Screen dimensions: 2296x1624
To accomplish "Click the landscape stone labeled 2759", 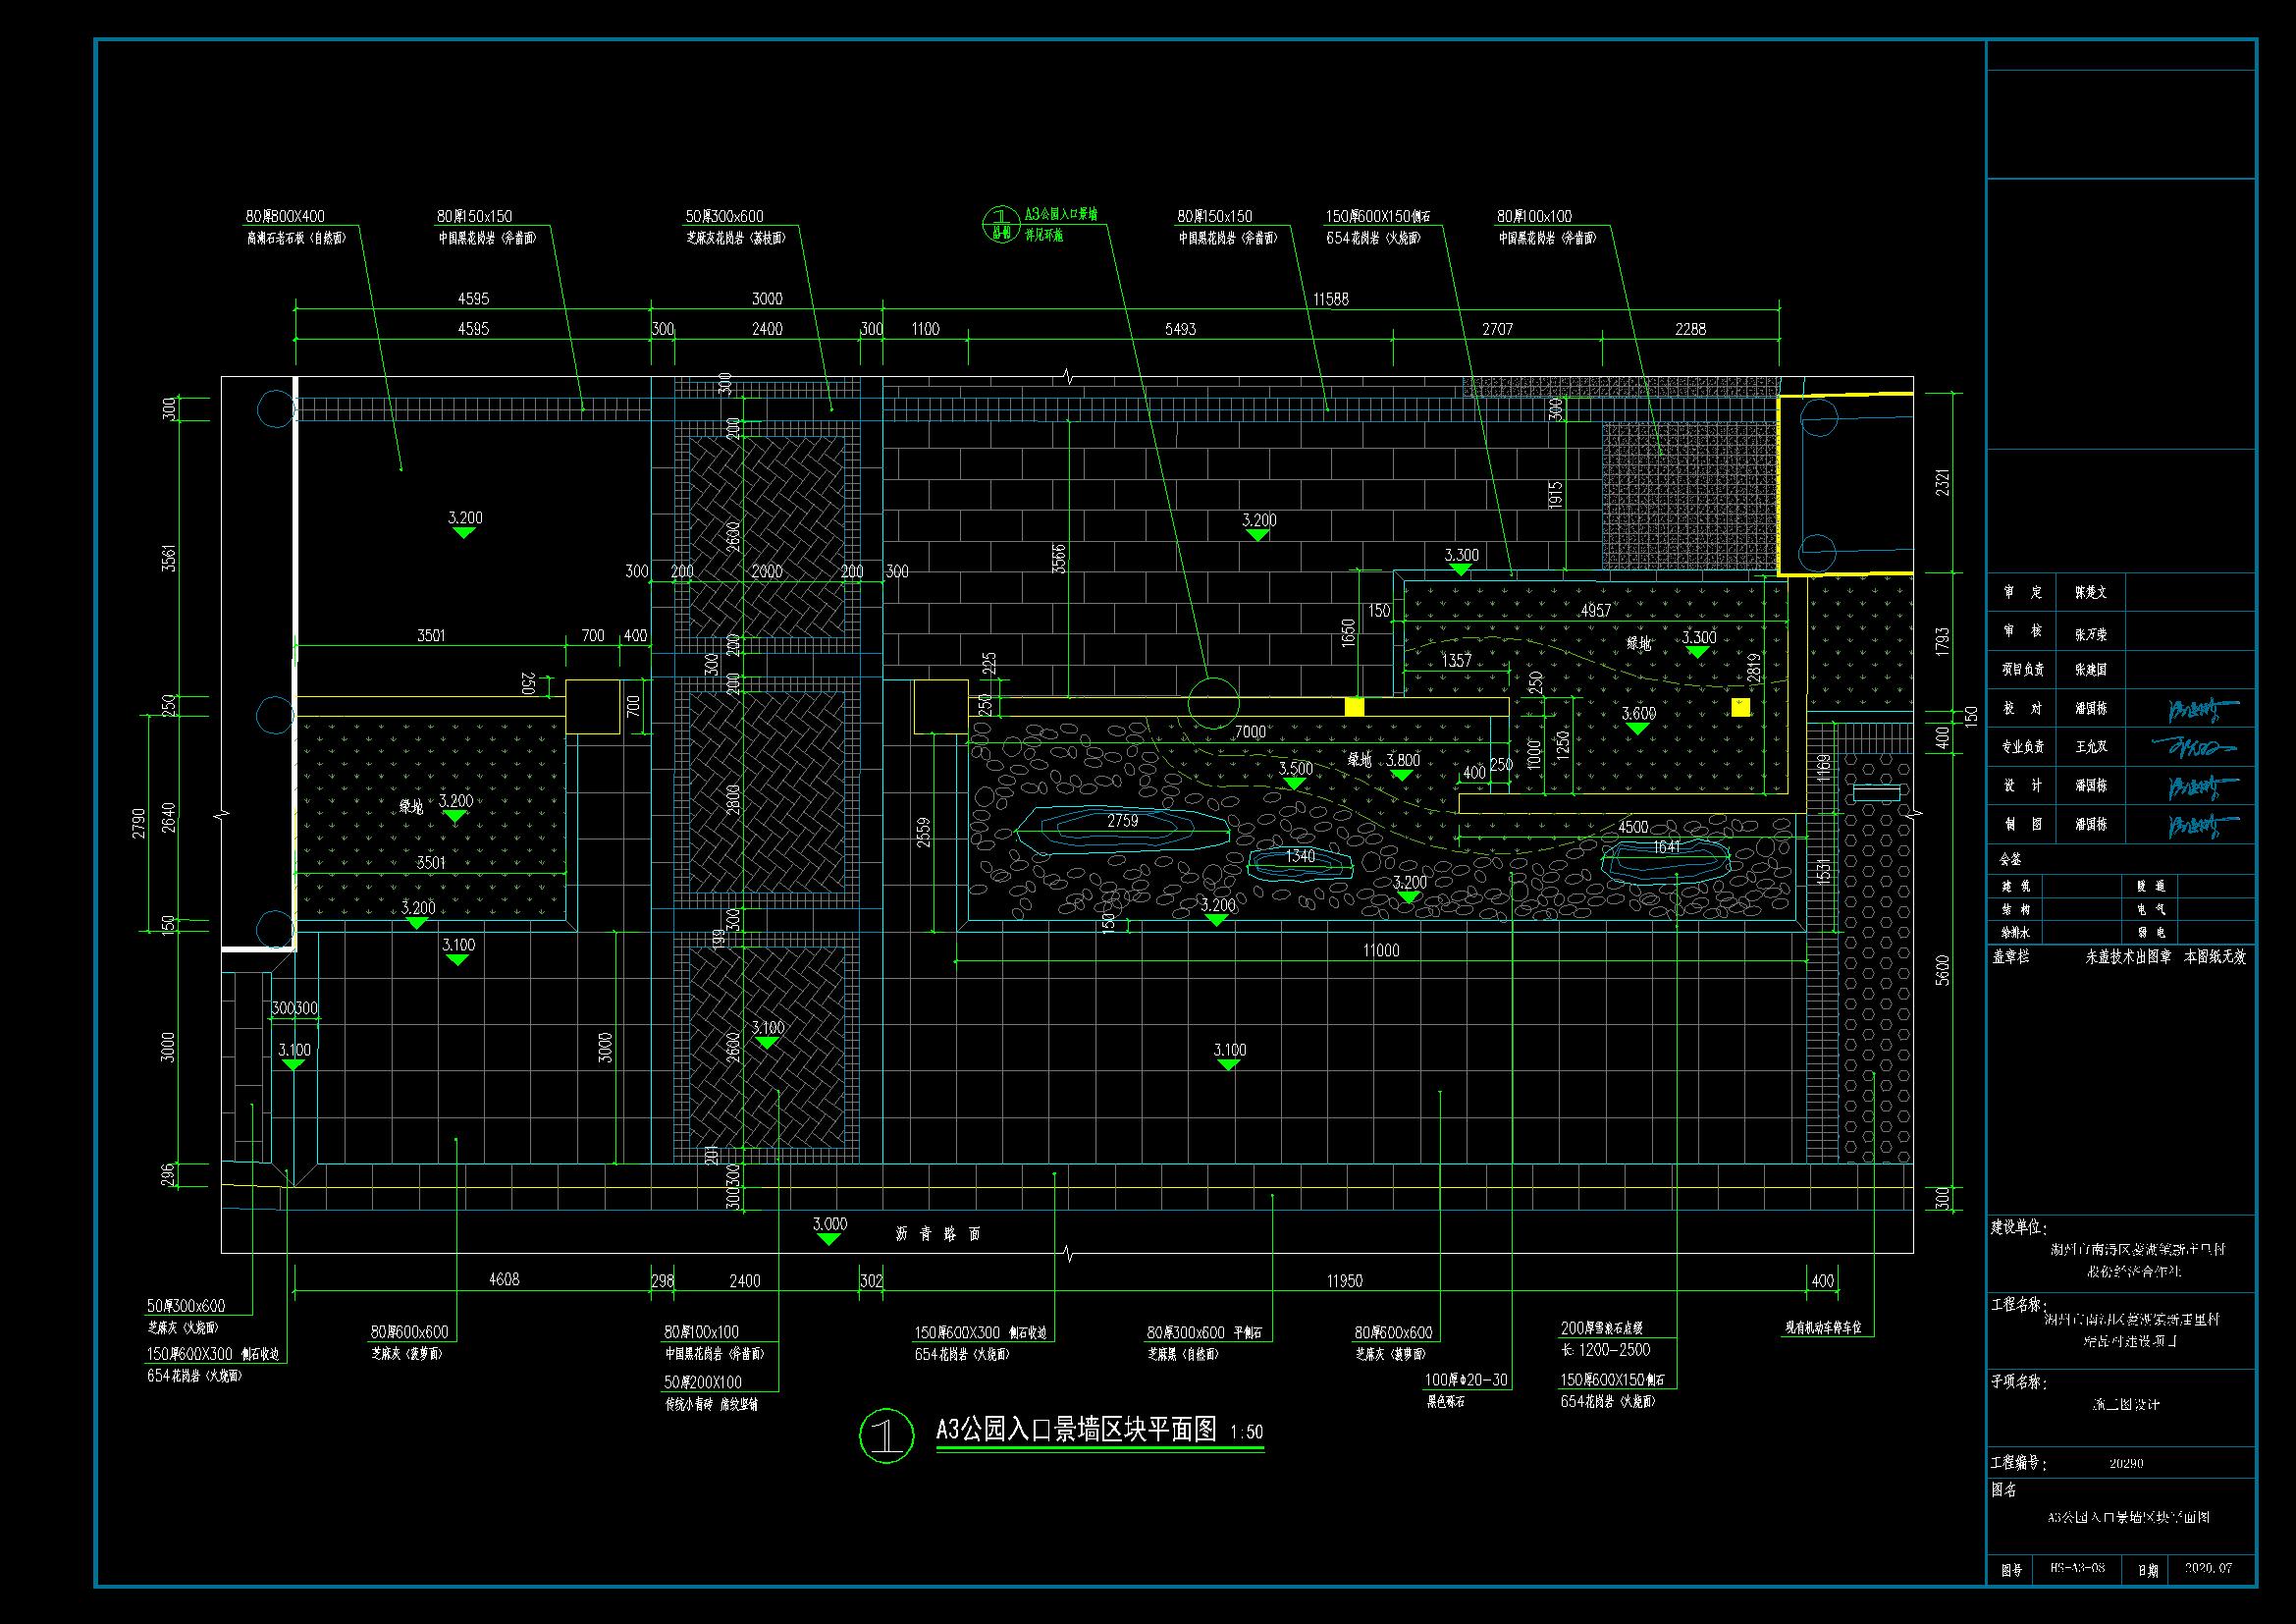I will coord(1122,827).
